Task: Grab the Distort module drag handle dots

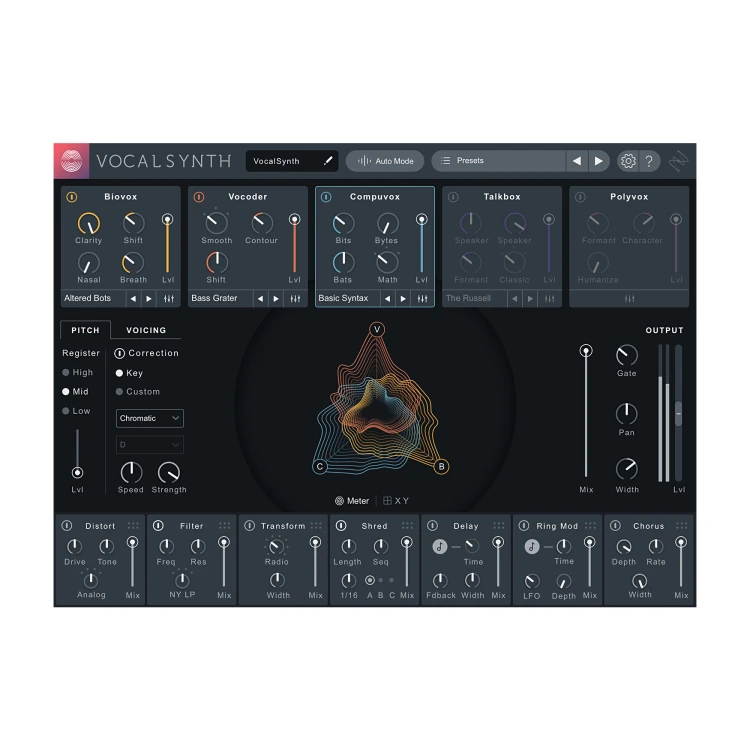Action: pyautogui.click(x=133, y=526)
